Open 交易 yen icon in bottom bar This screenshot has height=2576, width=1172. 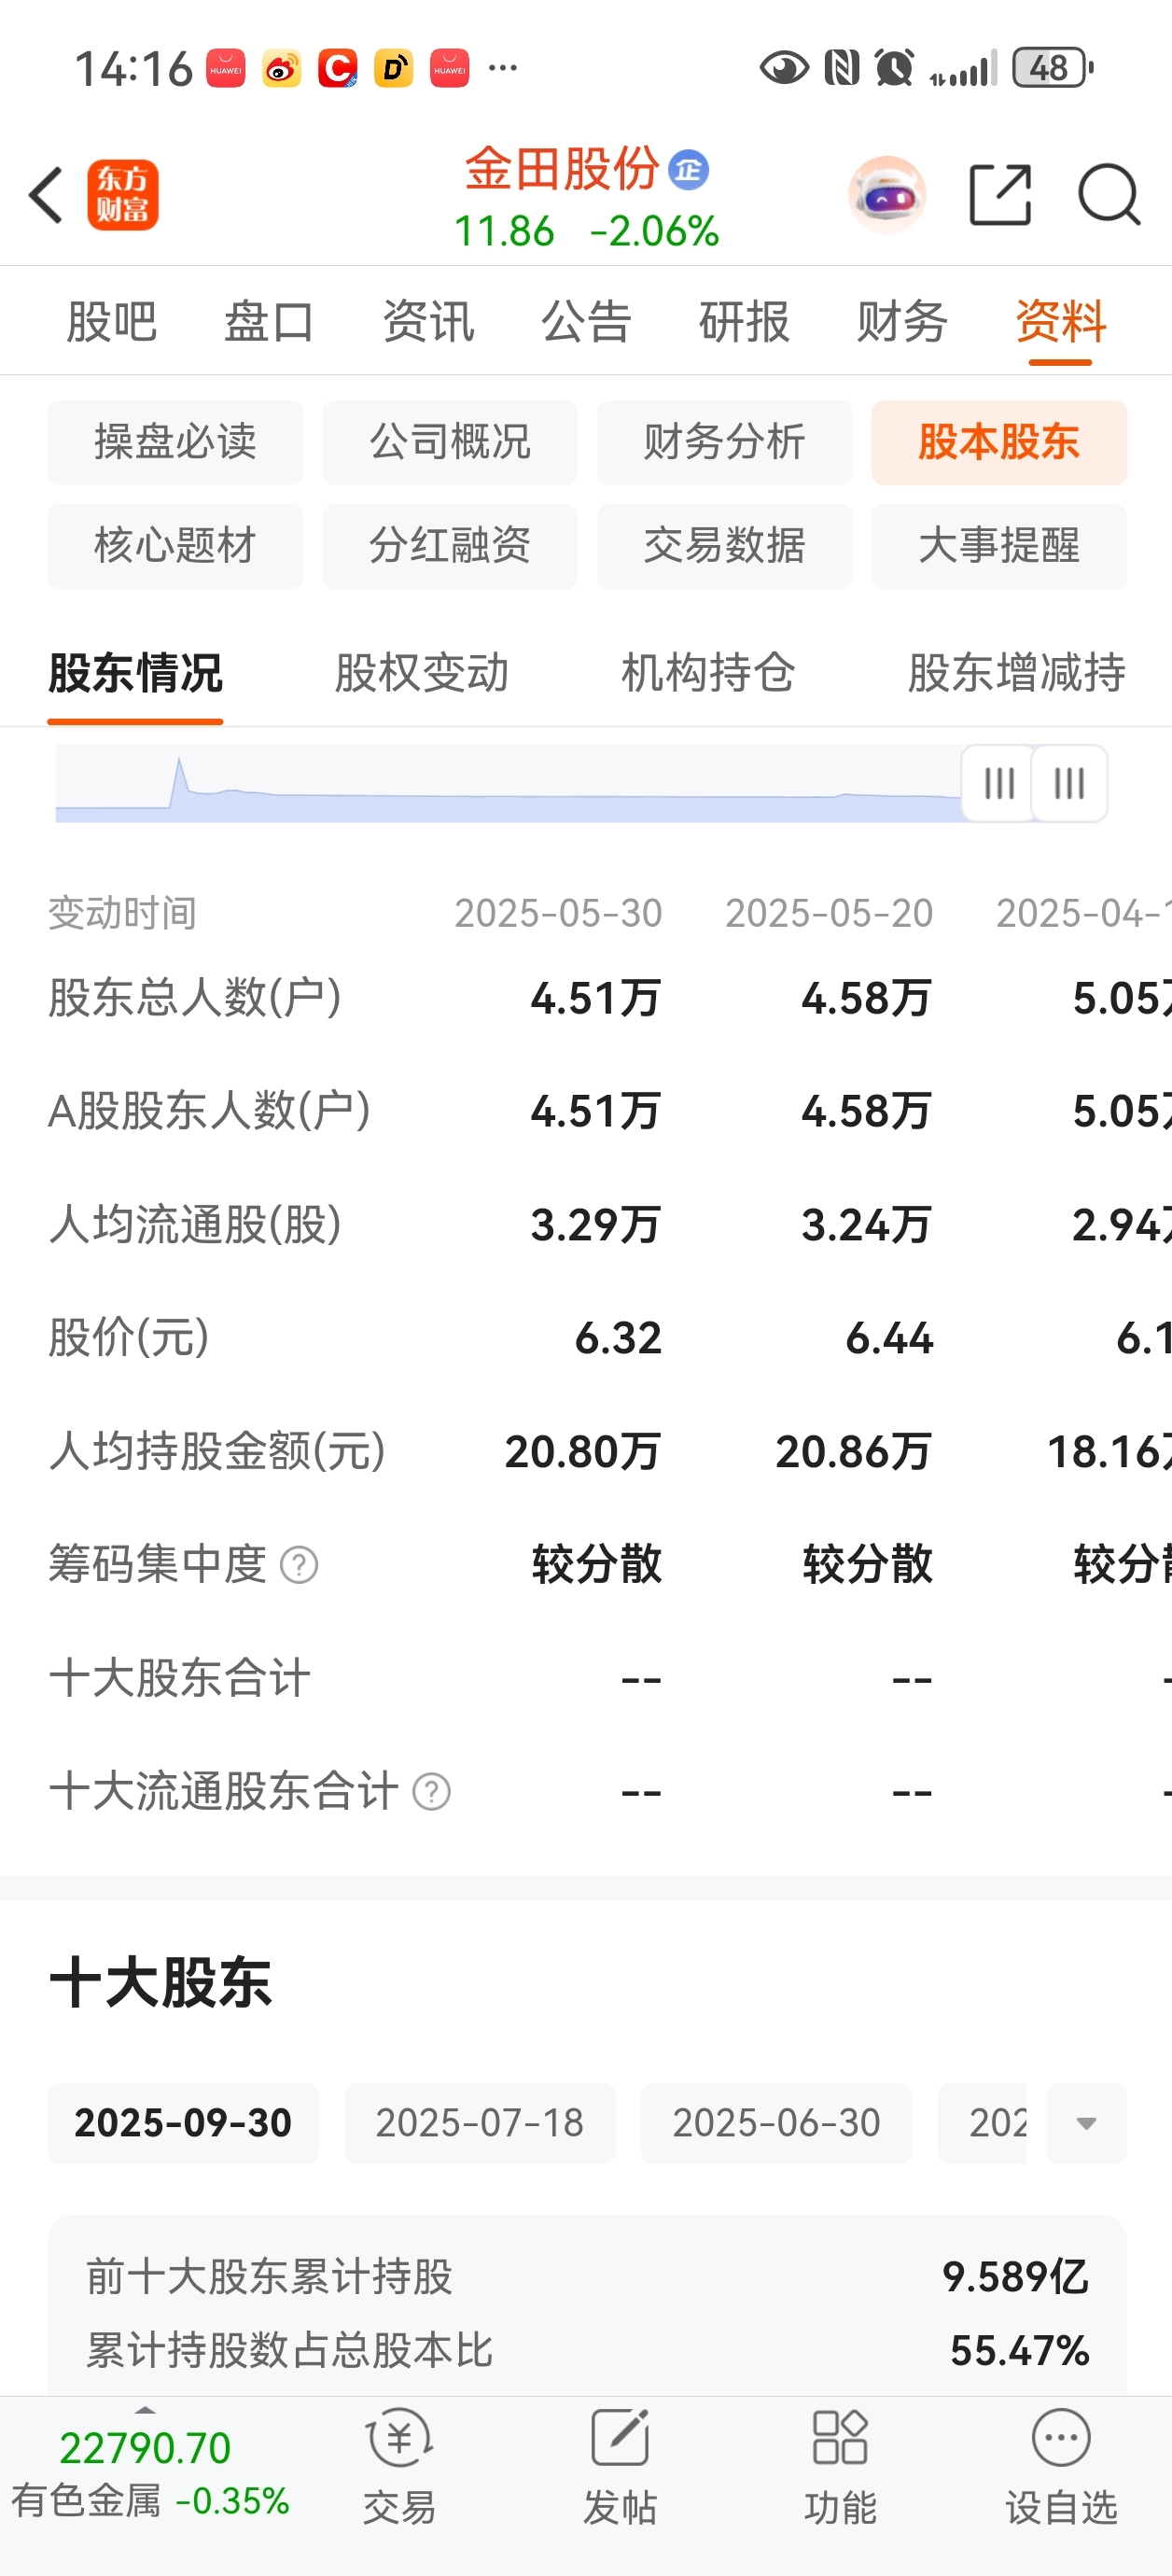399,2438
